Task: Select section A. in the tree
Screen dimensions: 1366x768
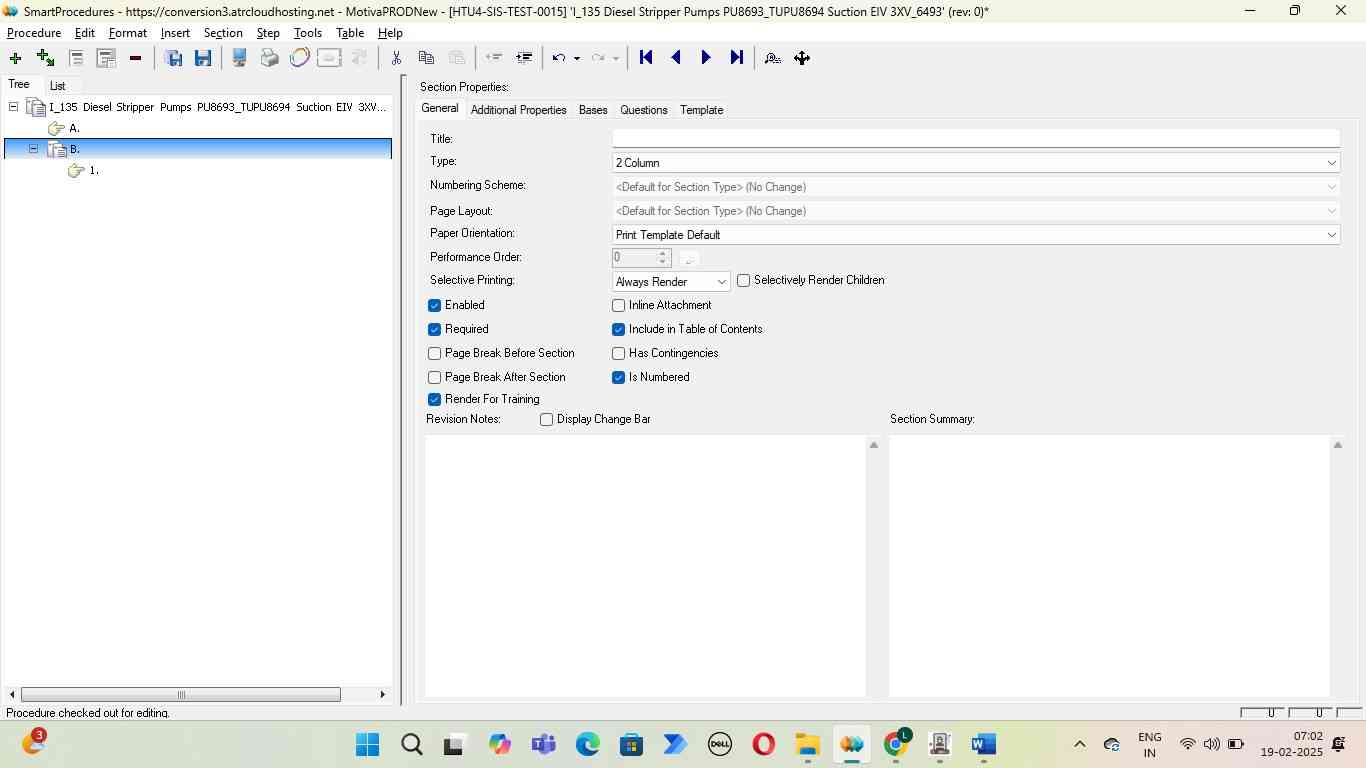Action: 74,128
